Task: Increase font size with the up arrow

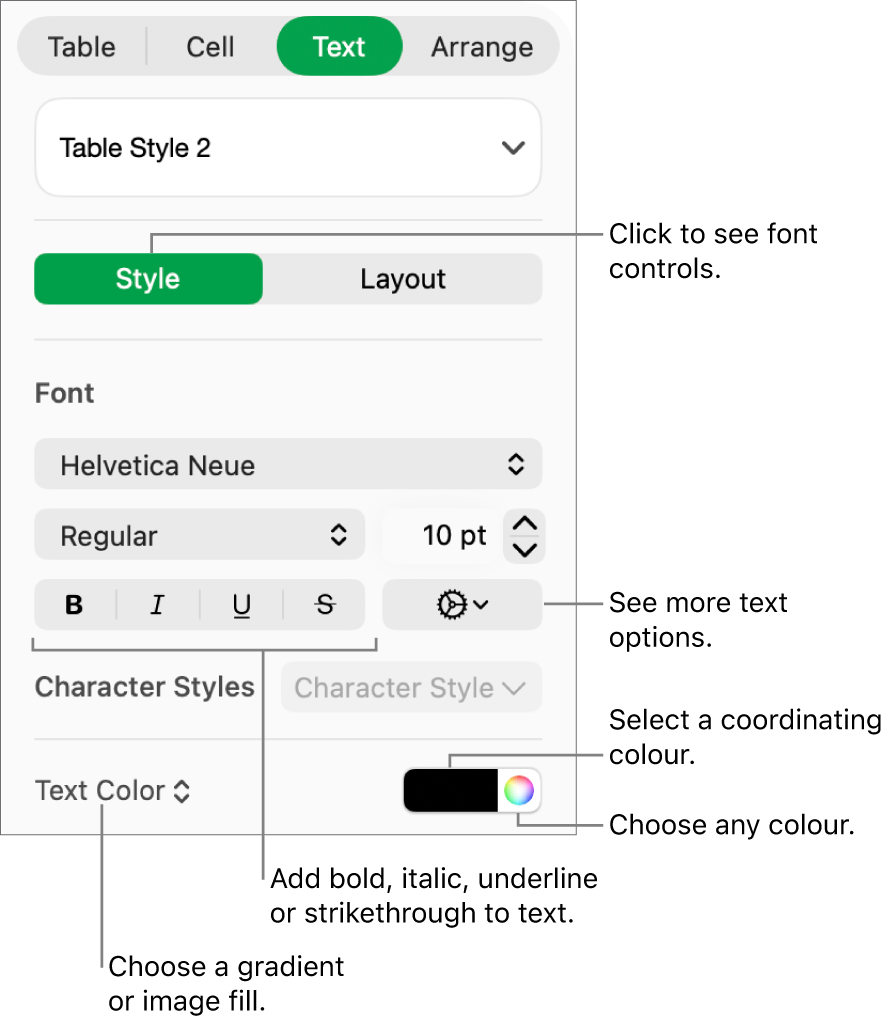Action: point(523,521)
